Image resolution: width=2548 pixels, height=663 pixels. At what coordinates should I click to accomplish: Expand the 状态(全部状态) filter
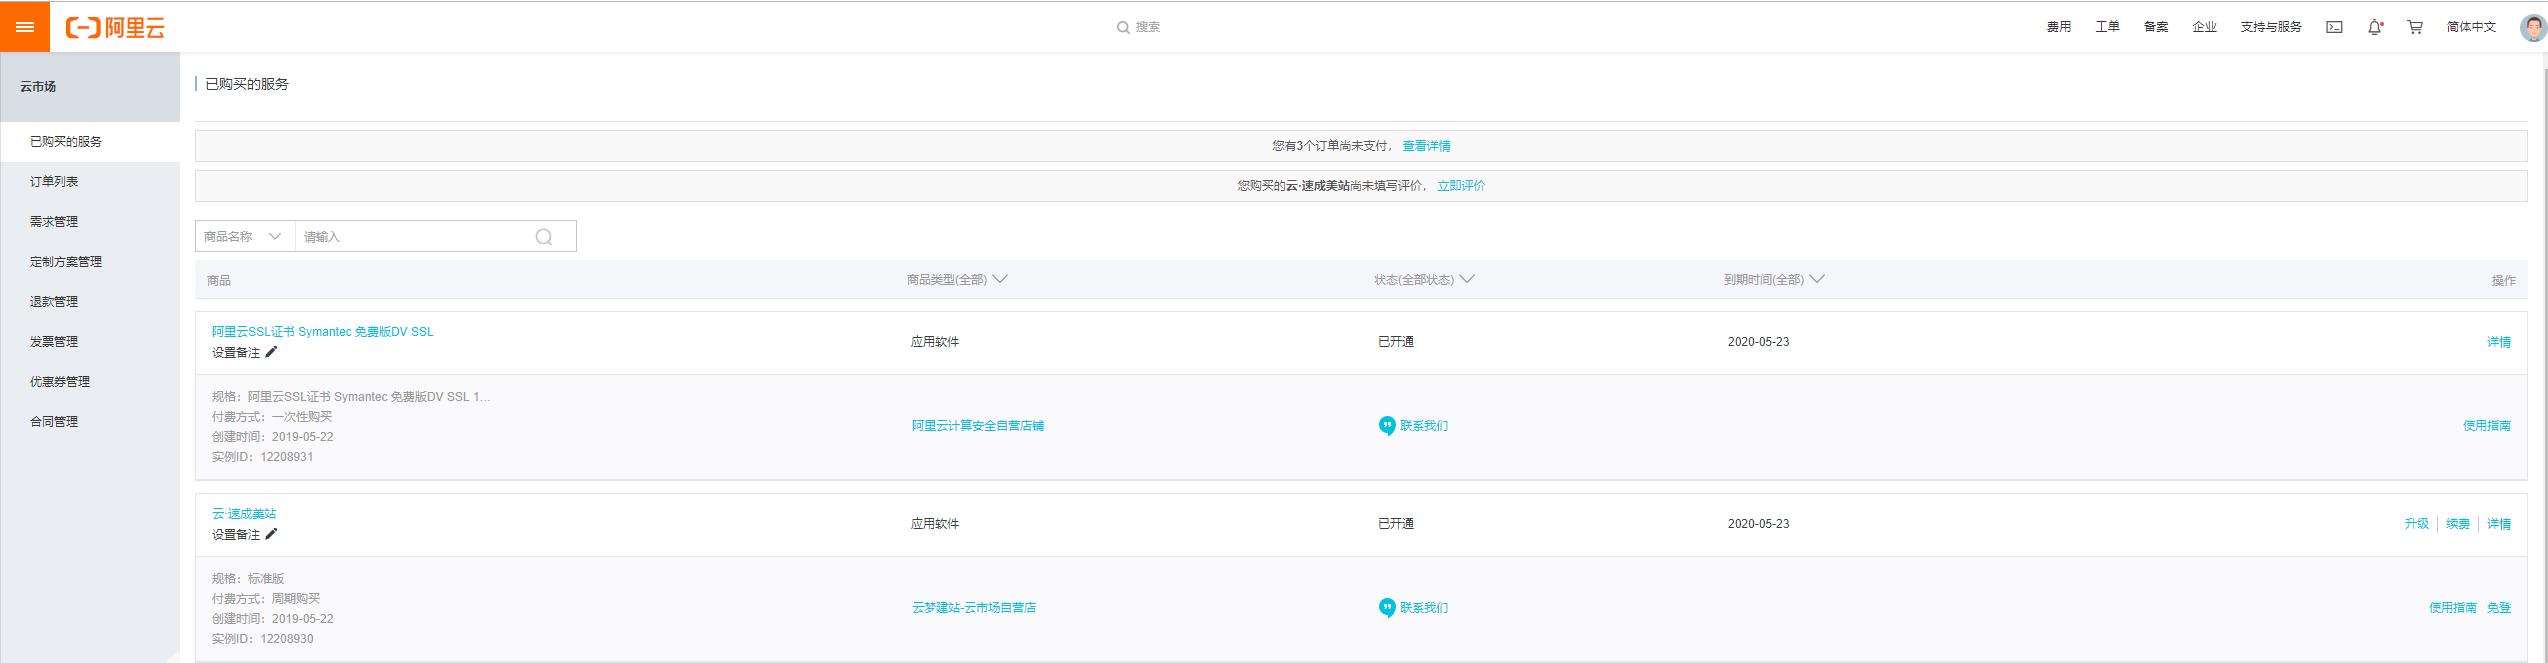[1424, 280]
